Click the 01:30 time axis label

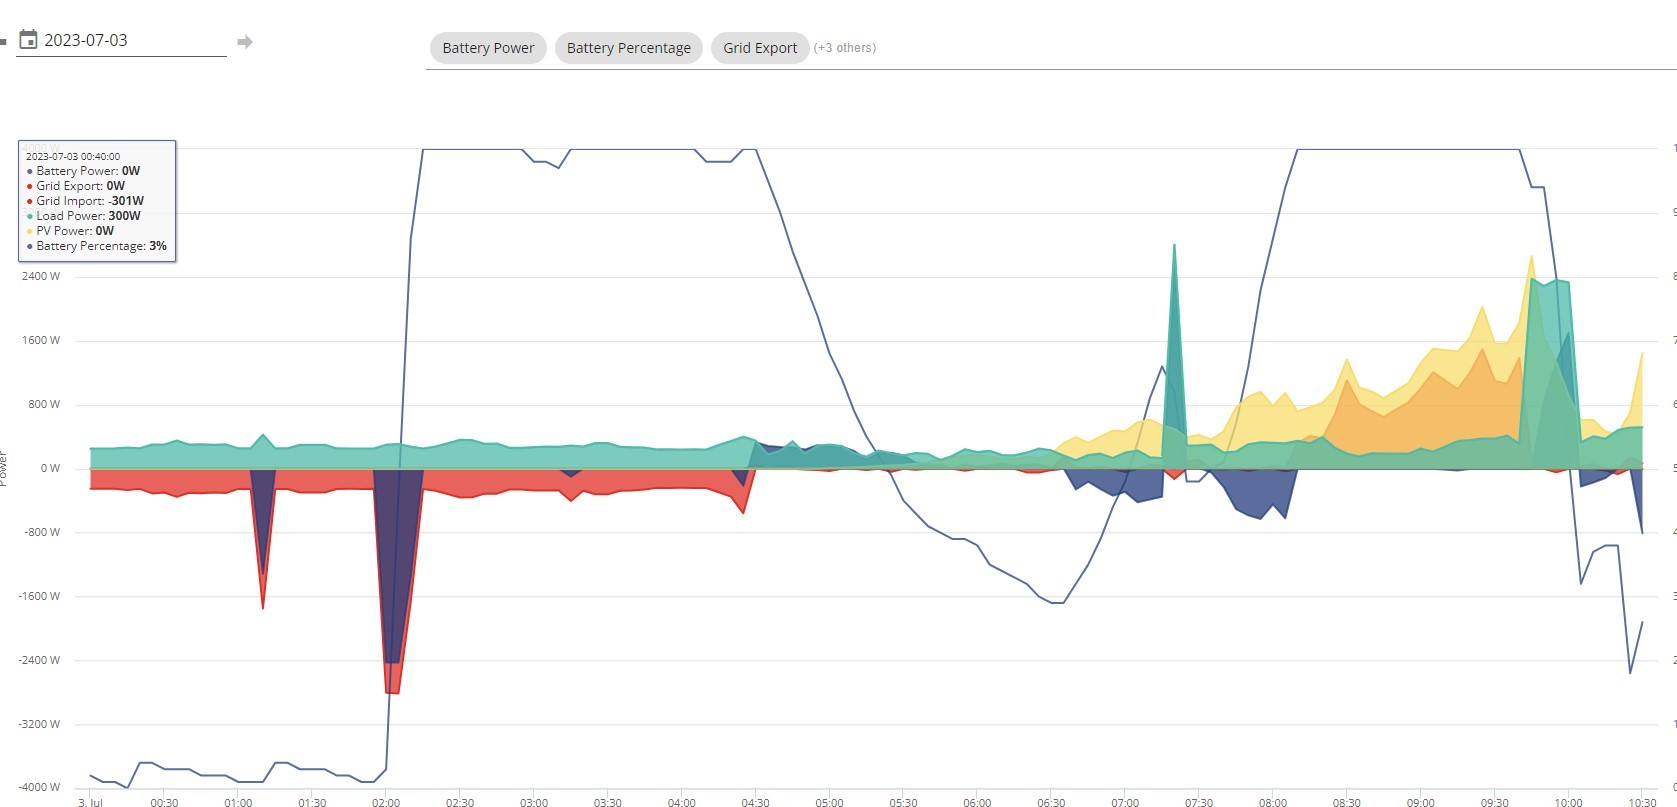click(x=312, y=802)
